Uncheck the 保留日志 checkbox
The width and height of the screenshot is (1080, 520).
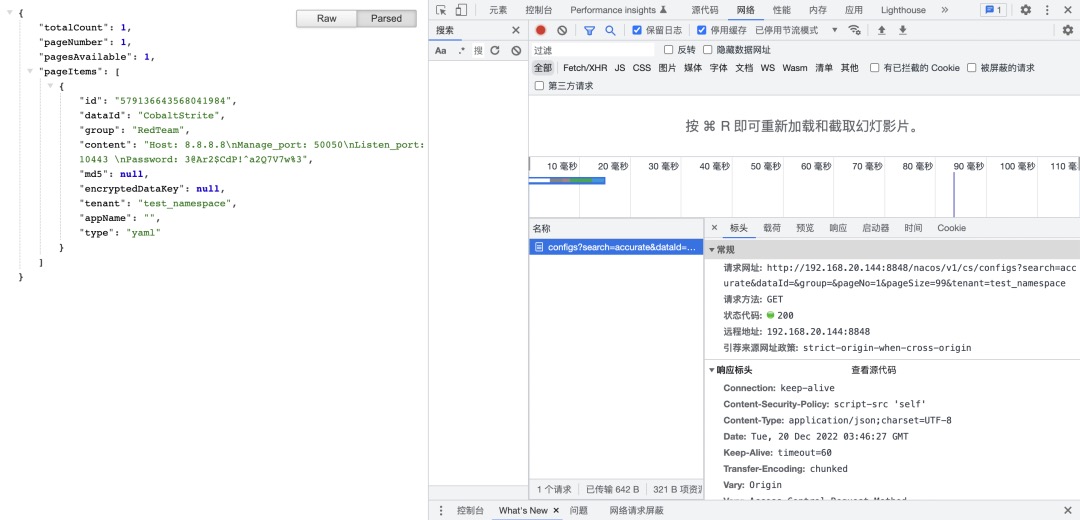click(637, 30)
